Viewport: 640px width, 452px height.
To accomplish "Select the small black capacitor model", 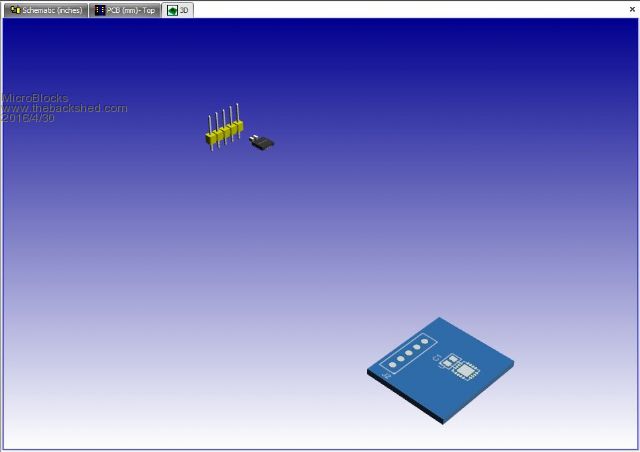I will (x=261, y=142).
